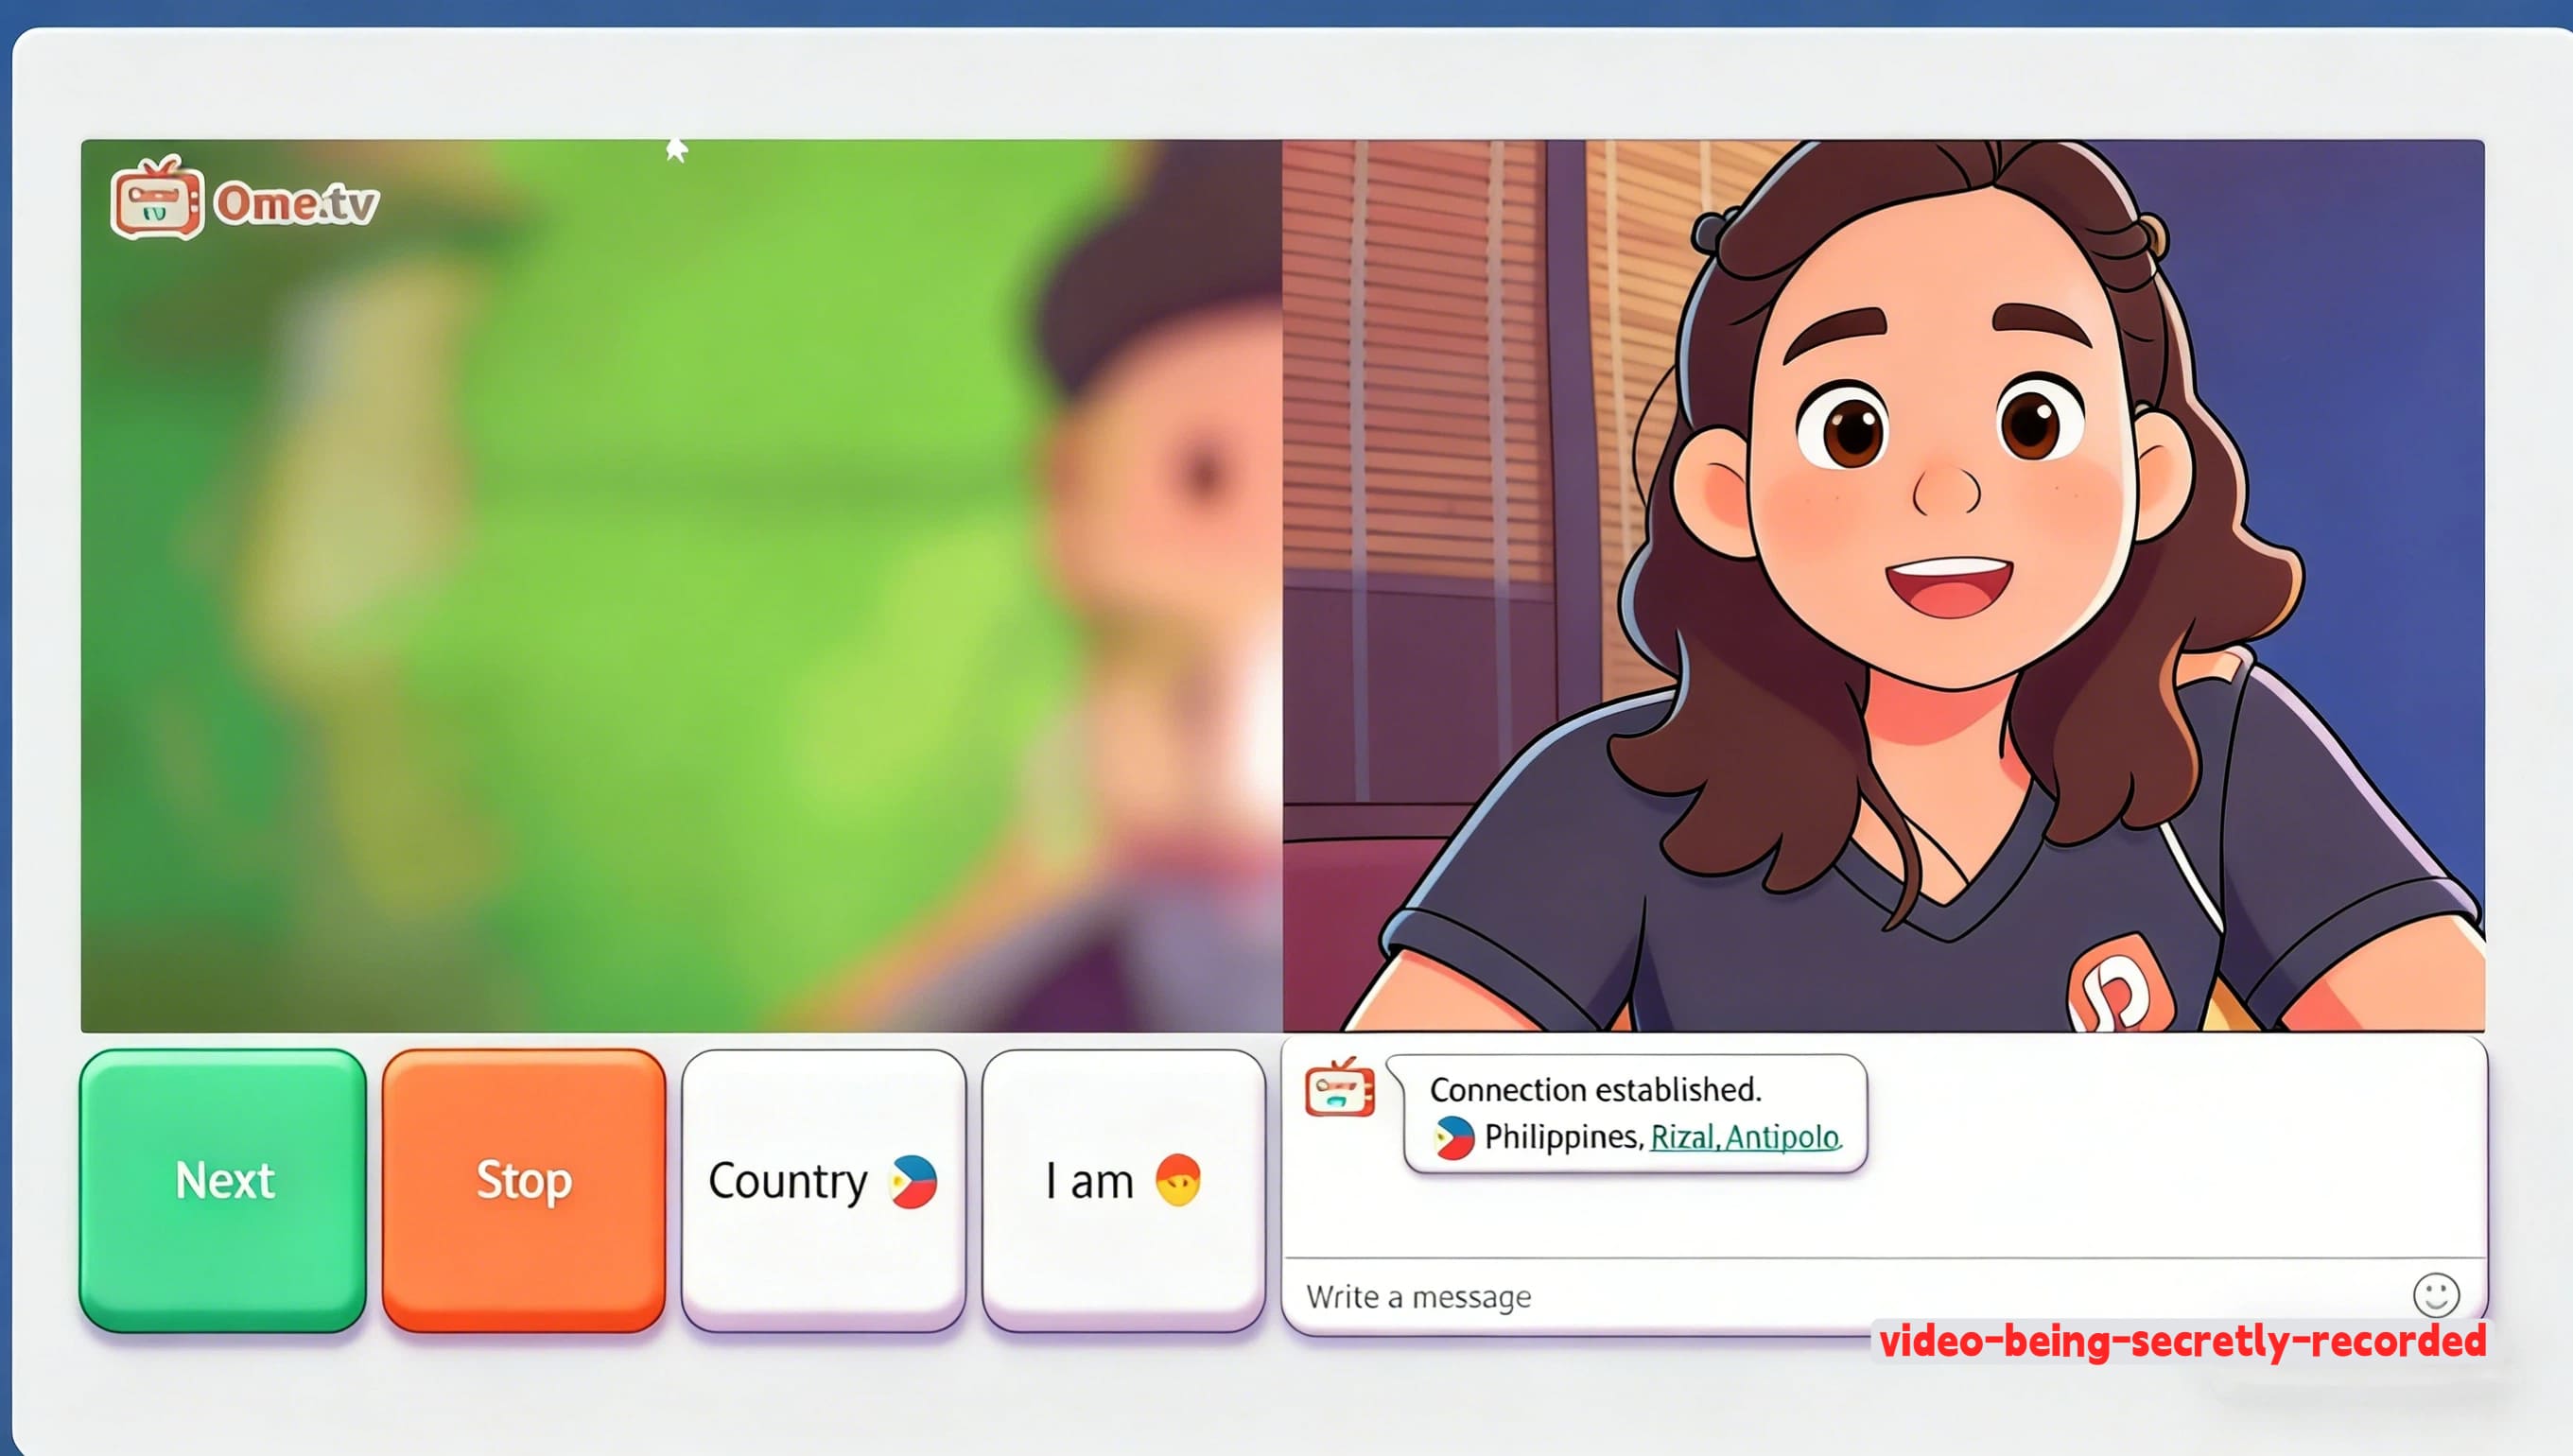Select the brown-haired girl's webcam video
Screen dimensions: 2573x1456
tap(1884, 586)
